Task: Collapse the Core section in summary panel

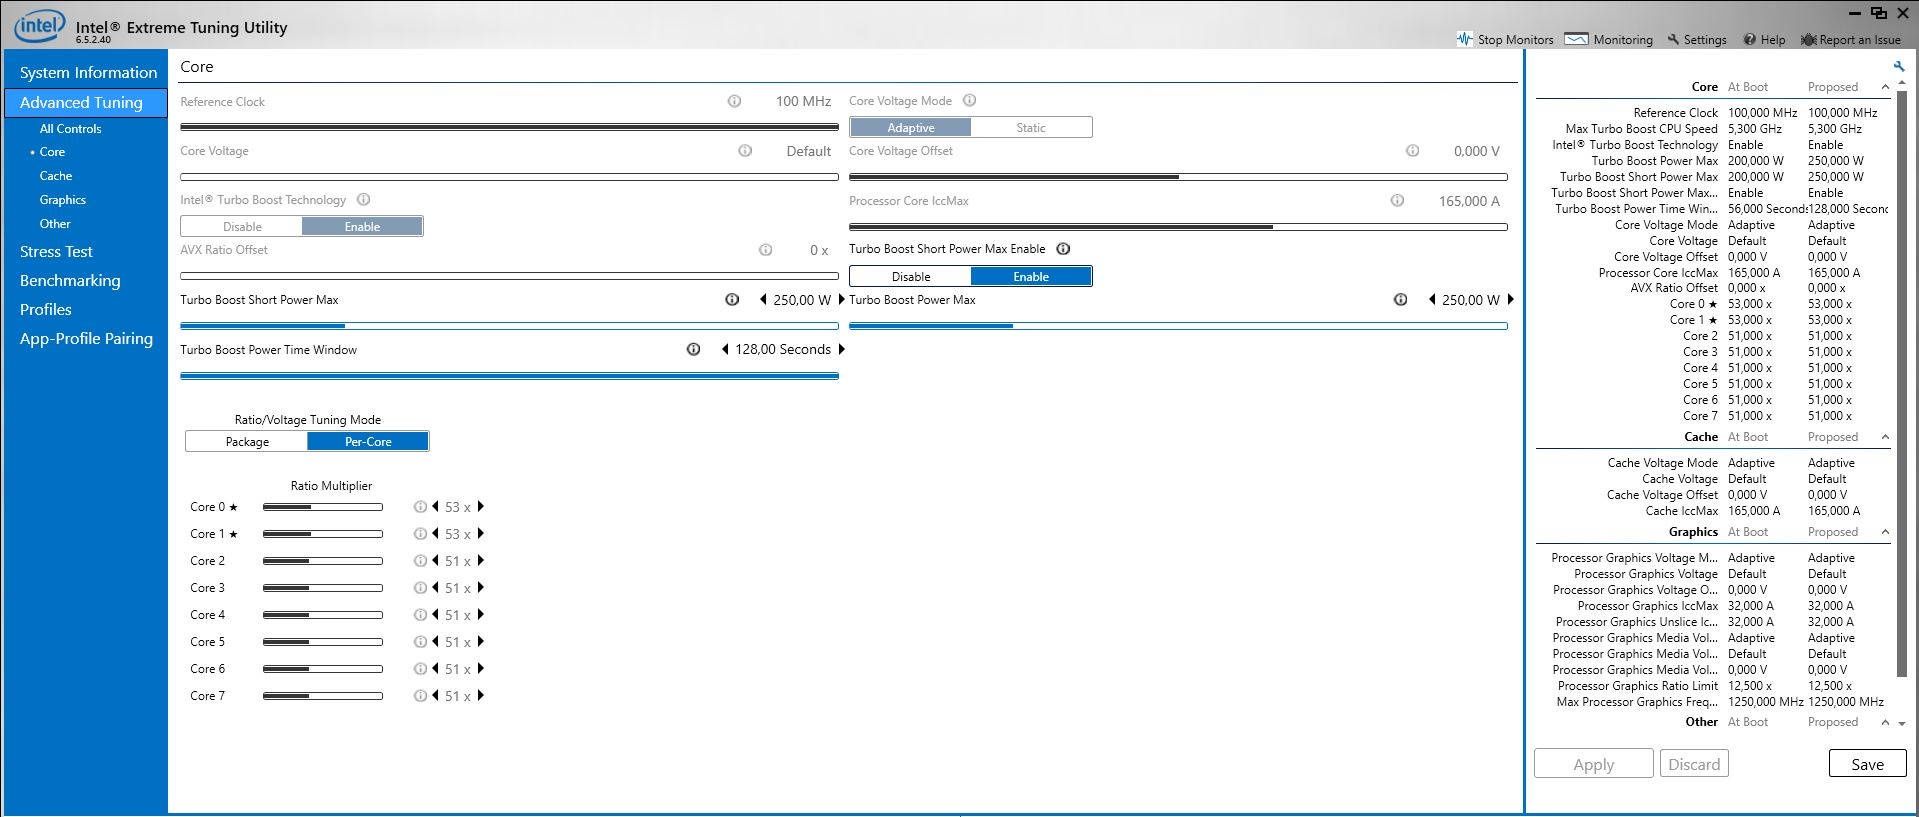Action: click(1885, 87)
